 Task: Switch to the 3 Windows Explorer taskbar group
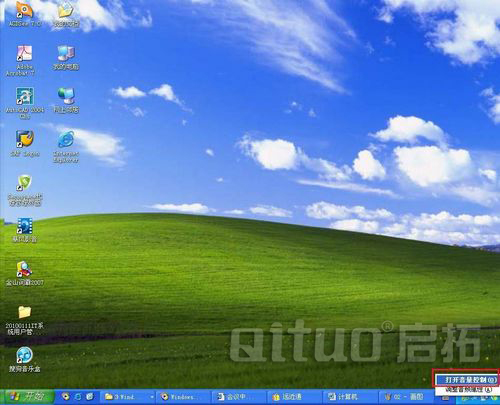pos(128,397)
